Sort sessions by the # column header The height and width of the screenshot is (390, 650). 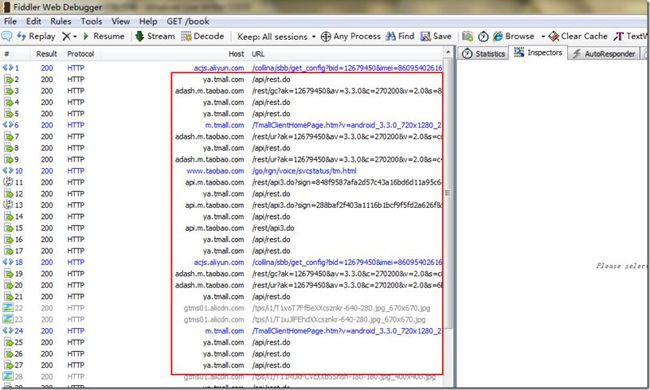7,54
